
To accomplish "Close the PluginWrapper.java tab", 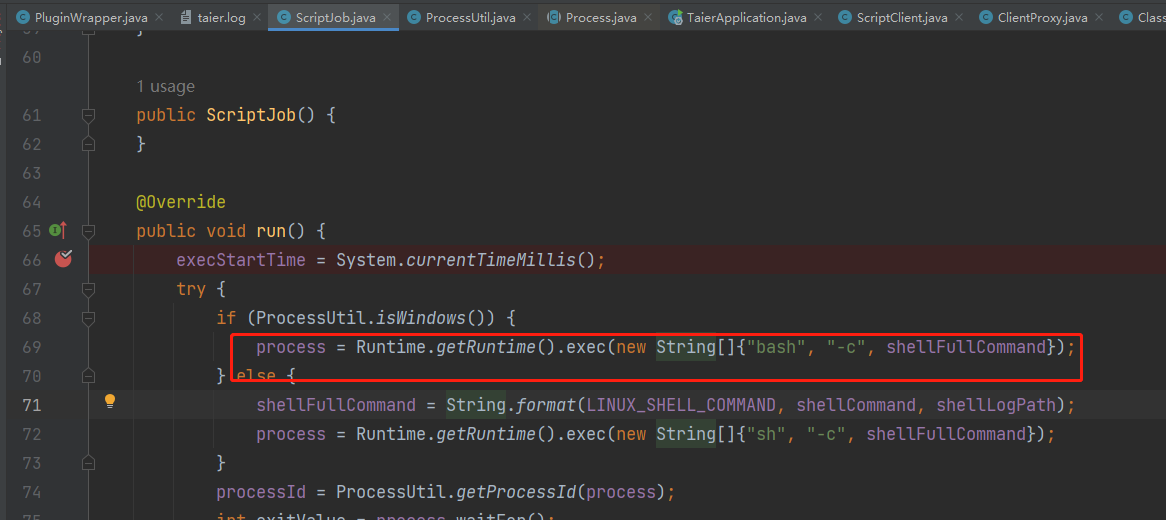I will click(x=158, y=18).
